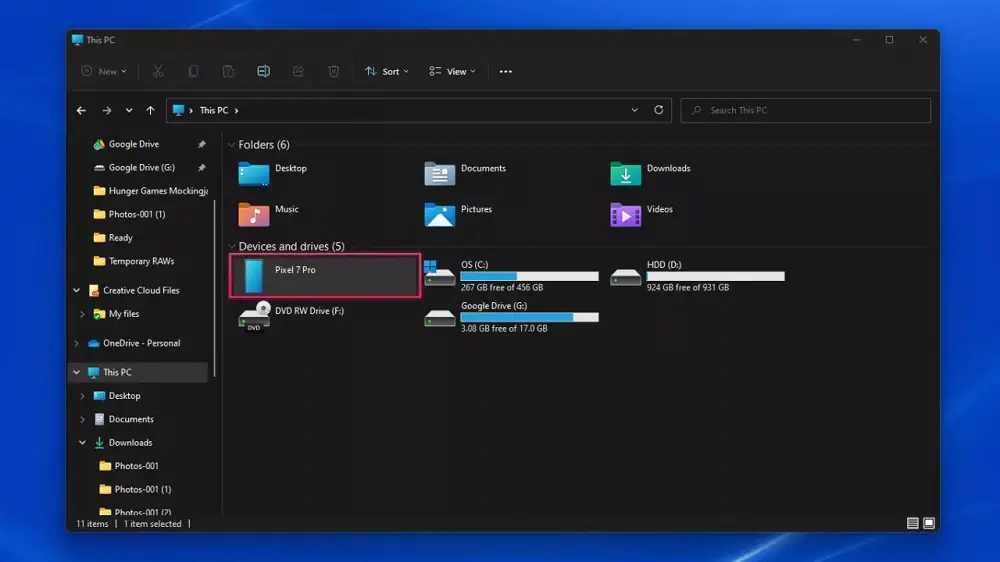1000x562 pixels.
Task: Open the Sort dropdown menu
Action: click(387, 72)
